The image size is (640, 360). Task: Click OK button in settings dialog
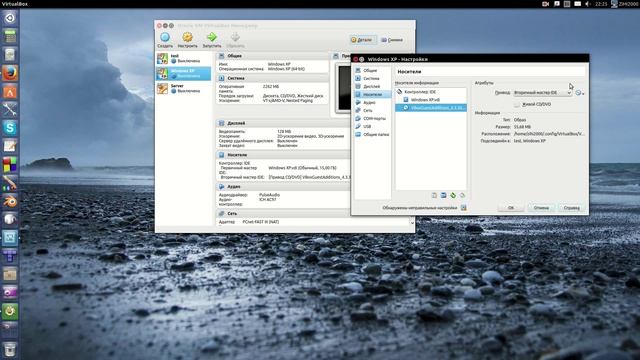pyautogui.click(x=511, y=208)
